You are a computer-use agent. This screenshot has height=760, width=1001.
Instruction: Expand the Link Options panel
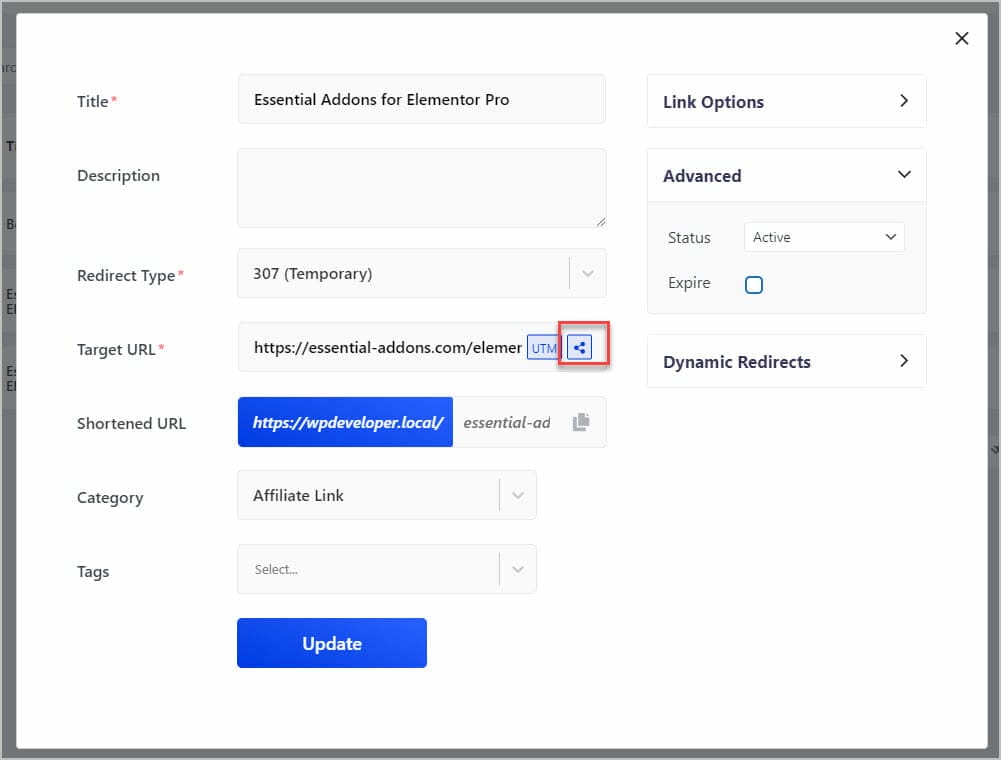tap(786, 102)
